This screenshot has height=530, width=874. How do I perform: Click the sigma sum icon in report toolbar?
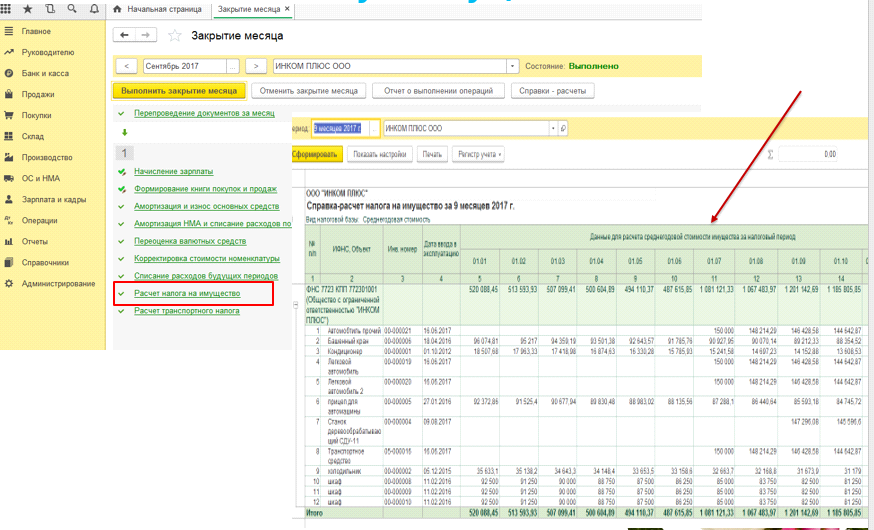(770, 154)
